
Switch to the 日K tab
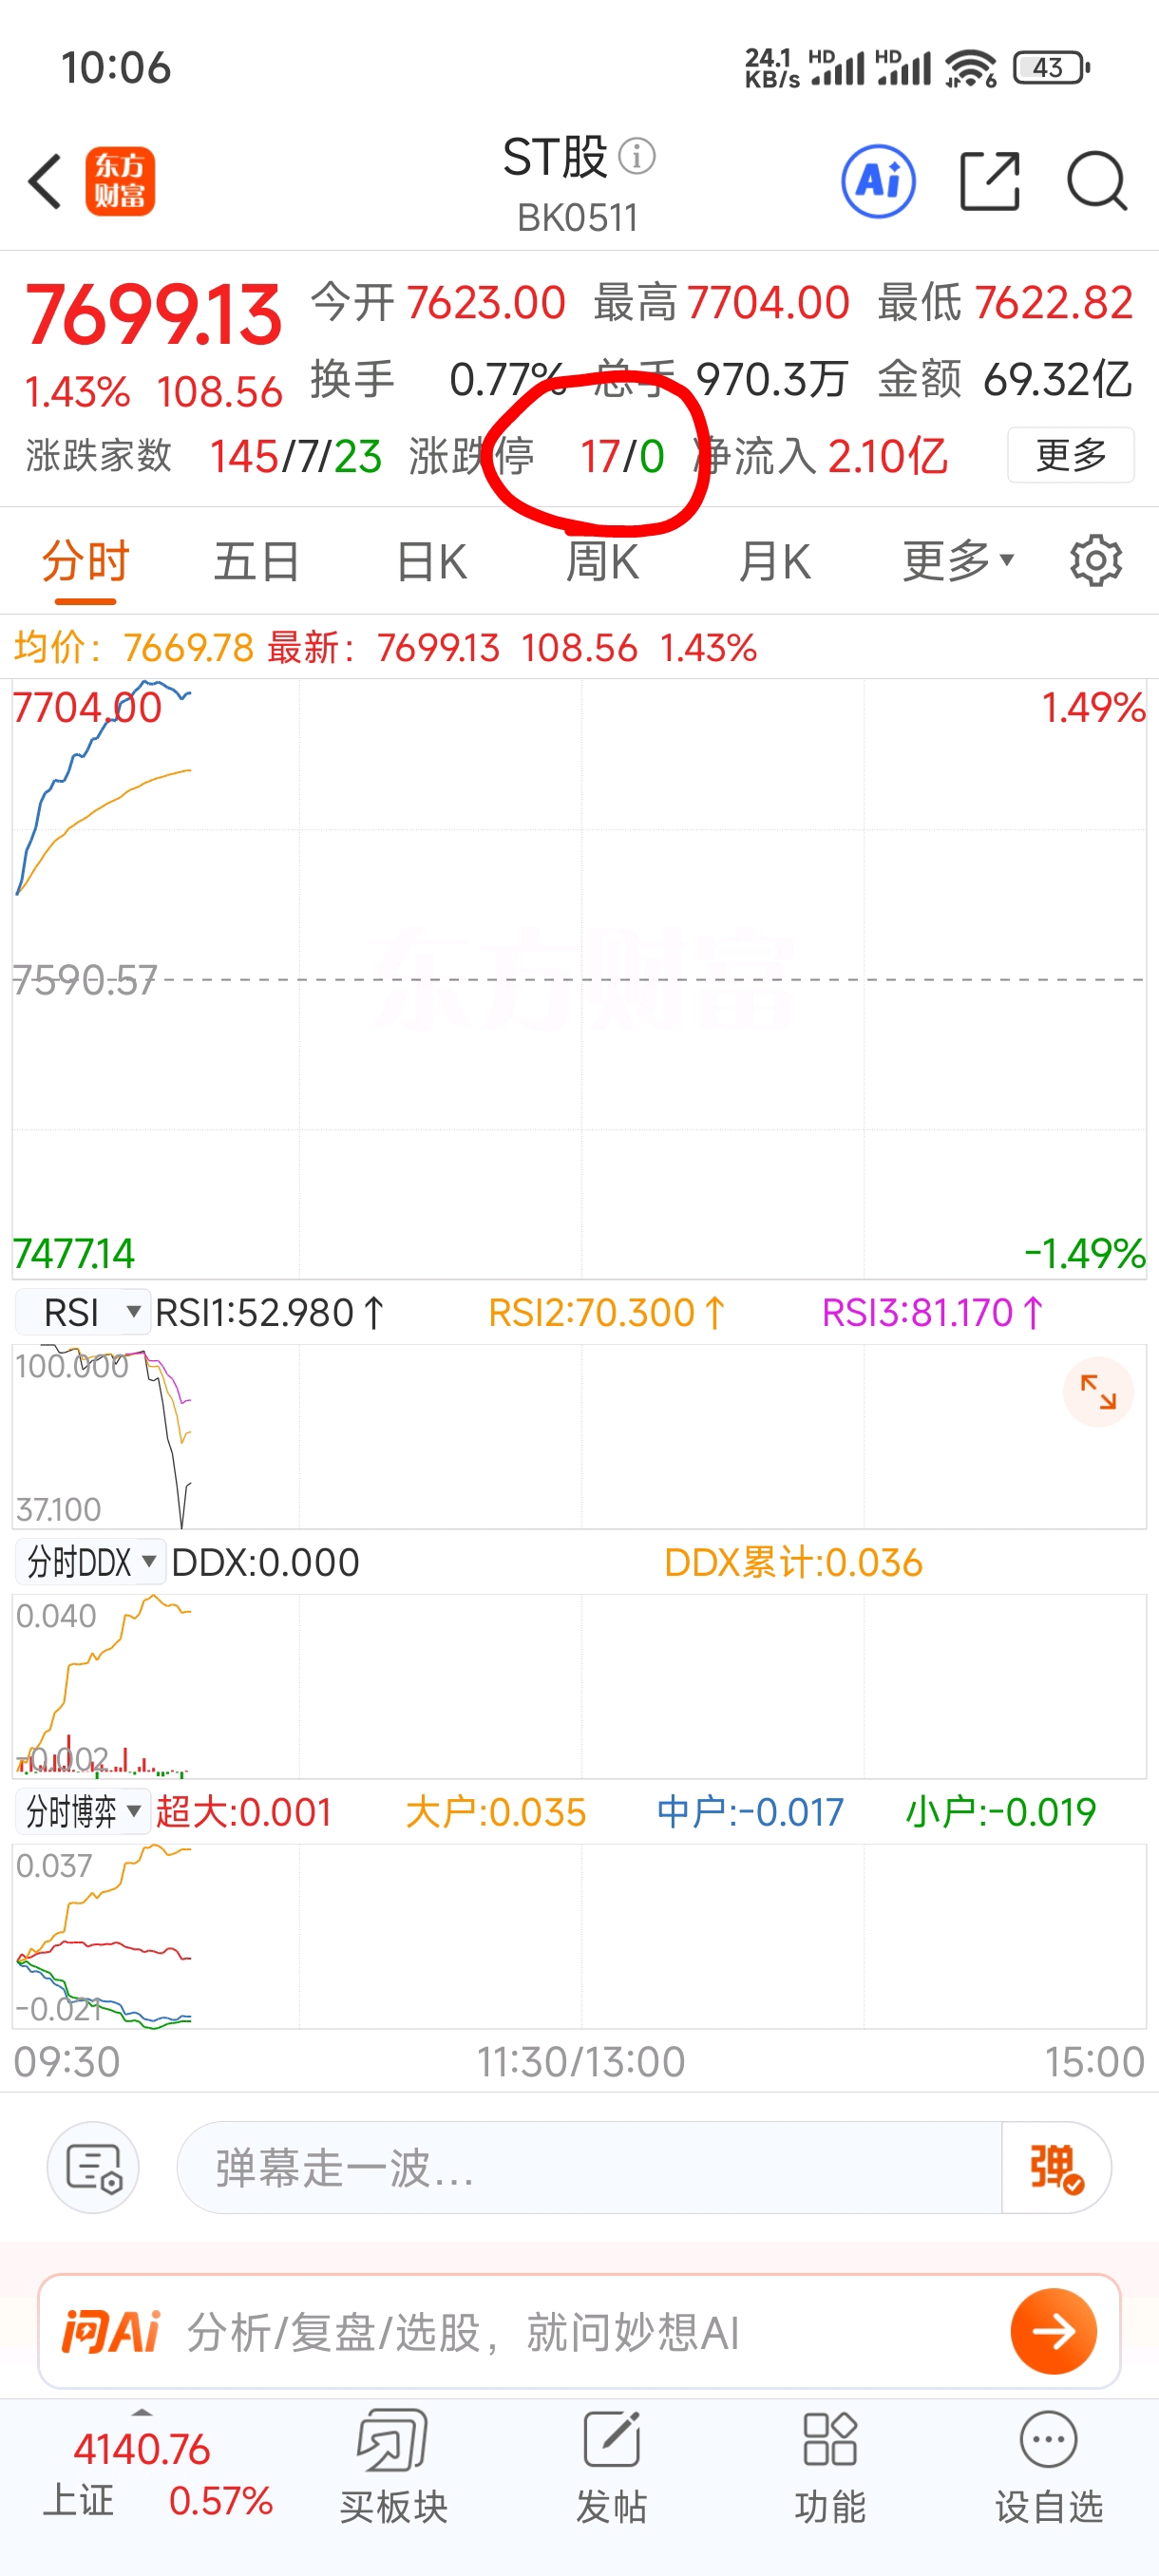tap(431, 561)
